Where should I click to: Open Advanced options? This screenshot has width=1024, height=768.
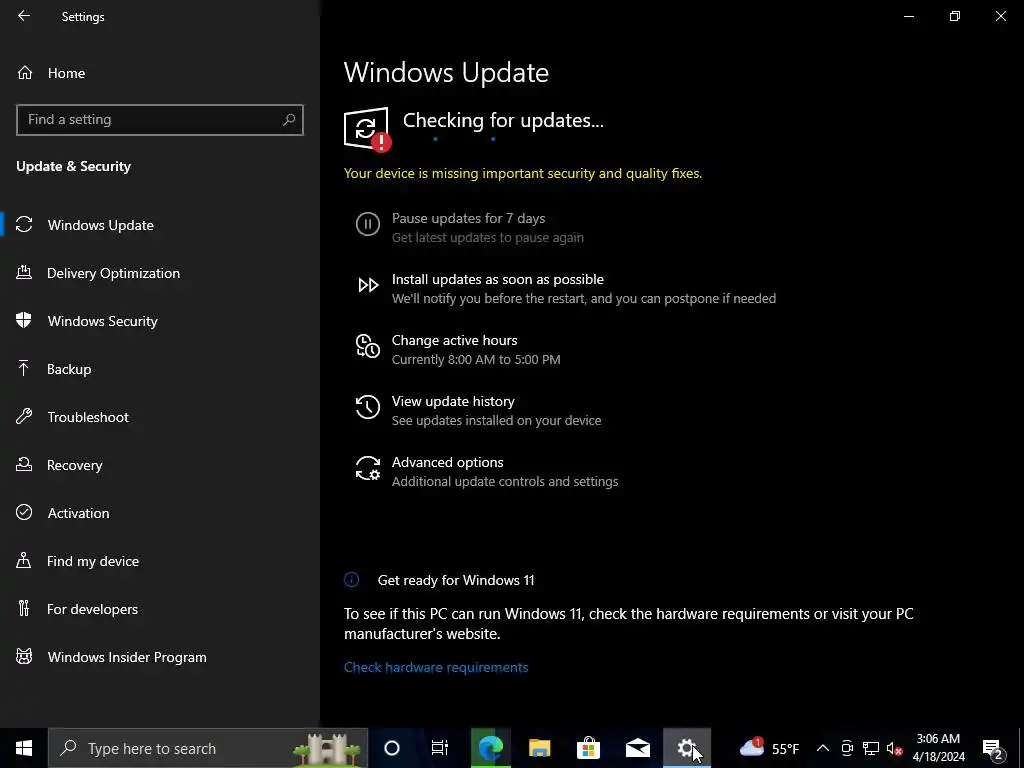[447, 462]
